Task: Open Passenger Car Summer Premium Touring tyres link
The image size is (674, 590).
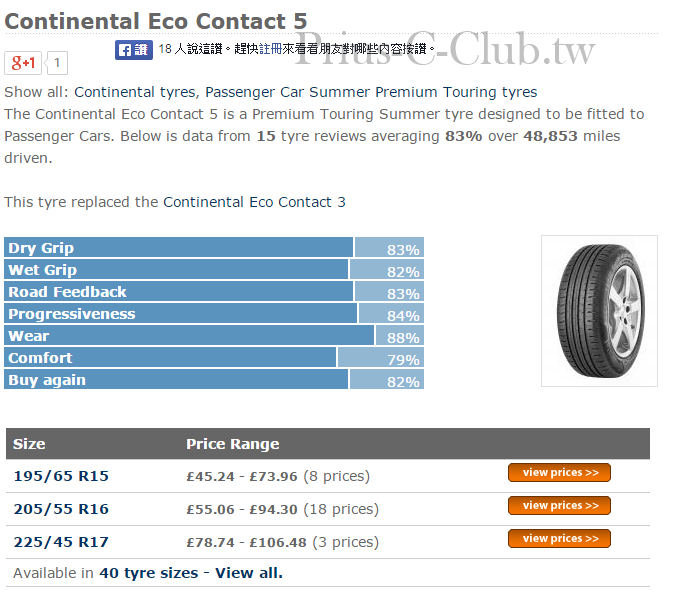Action: point(371,92)
